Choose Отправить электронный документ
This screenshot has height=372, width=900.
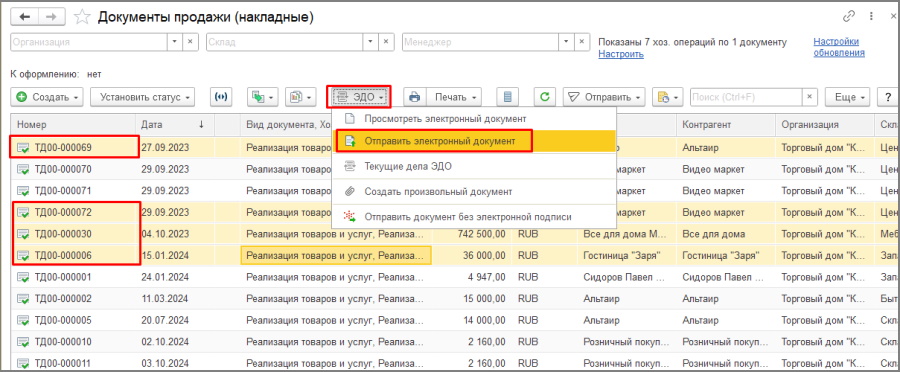click(x=440, y=141)
